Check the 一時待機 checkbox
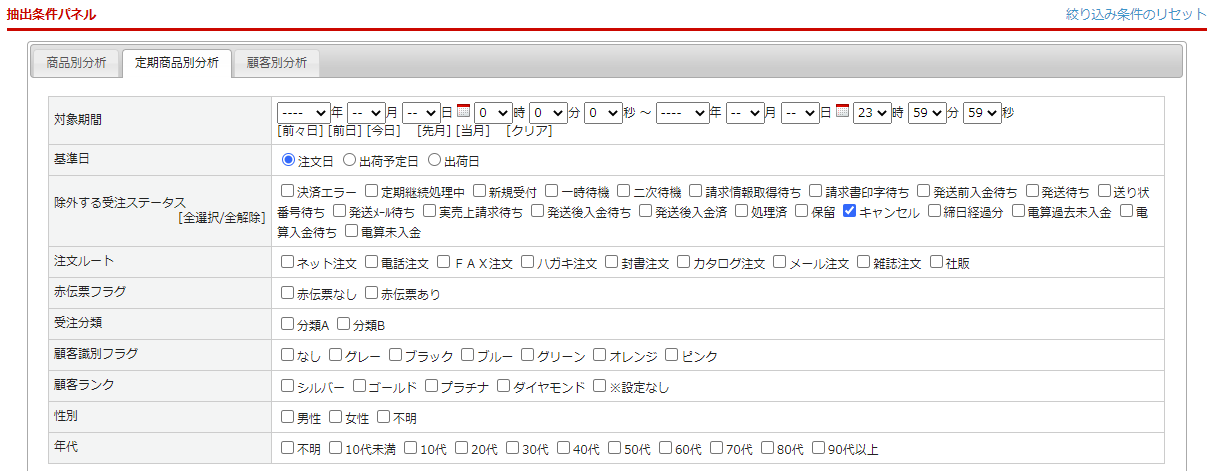 pos(552,190)
